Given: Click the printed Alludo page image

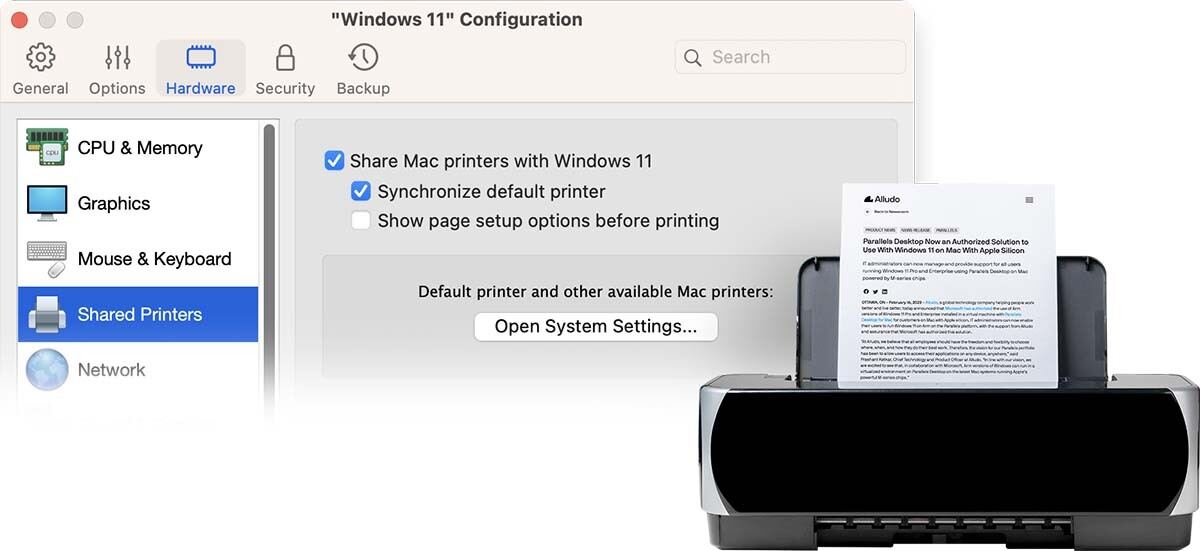Looking at the screenshot, I should pos(947,285).
